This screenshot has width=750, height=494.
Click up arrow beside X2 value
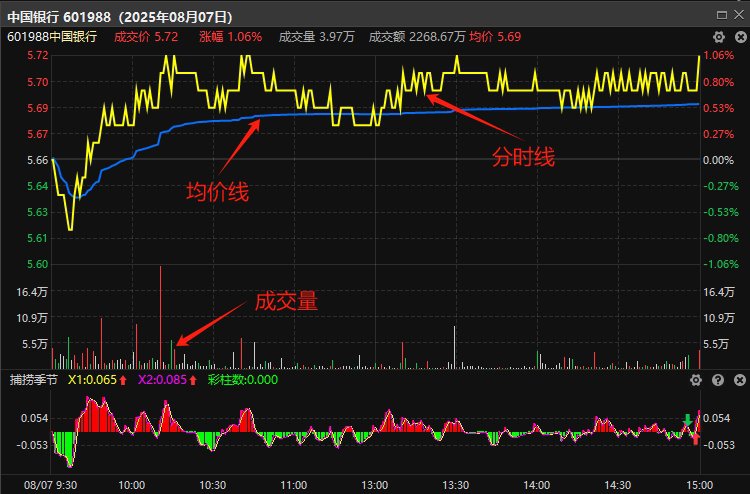pyautogui.click(x=192, y=380)
